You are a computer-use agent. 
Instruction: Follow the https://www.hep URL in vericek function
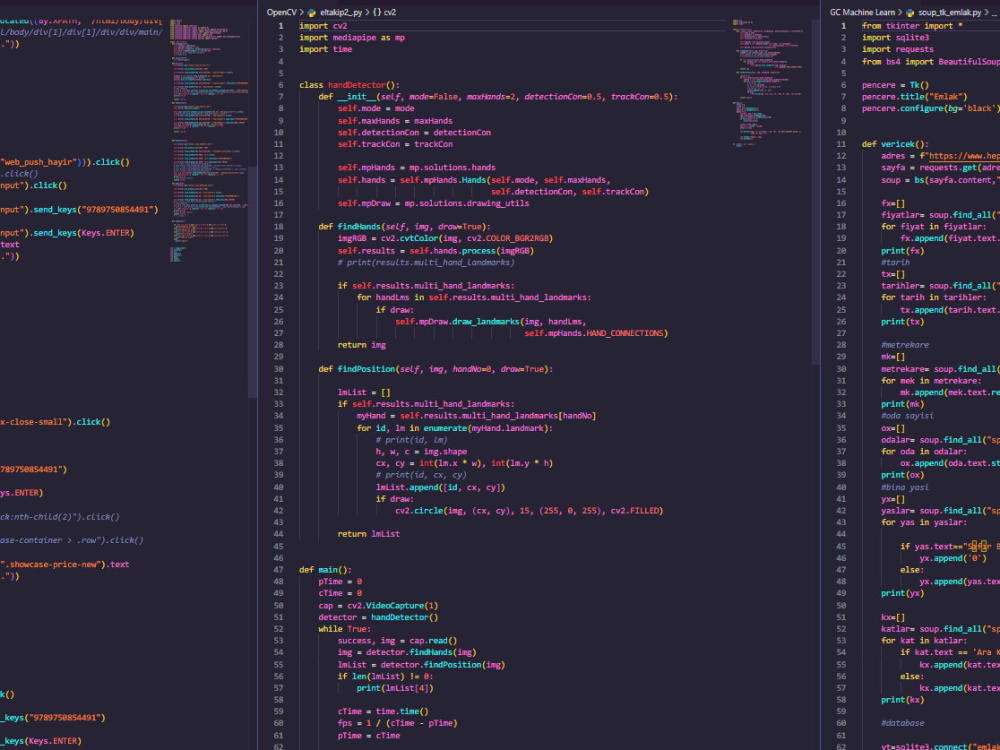(964, 156)
